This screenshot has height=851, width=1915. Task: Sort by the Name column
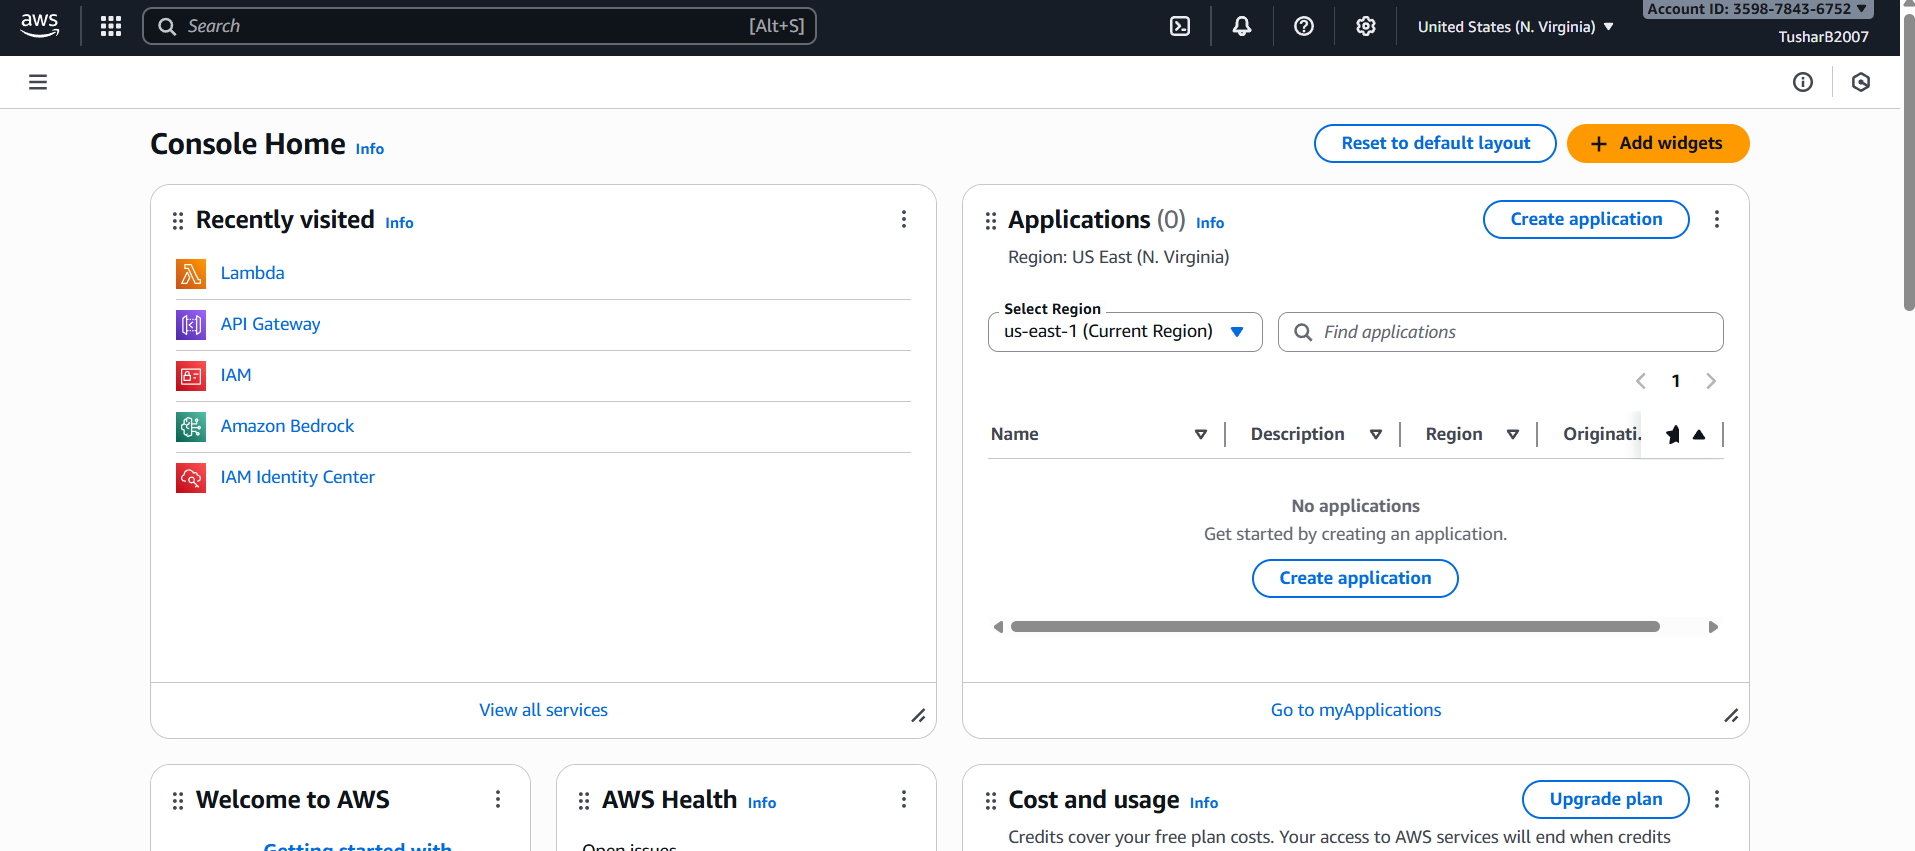(1201, 434)
